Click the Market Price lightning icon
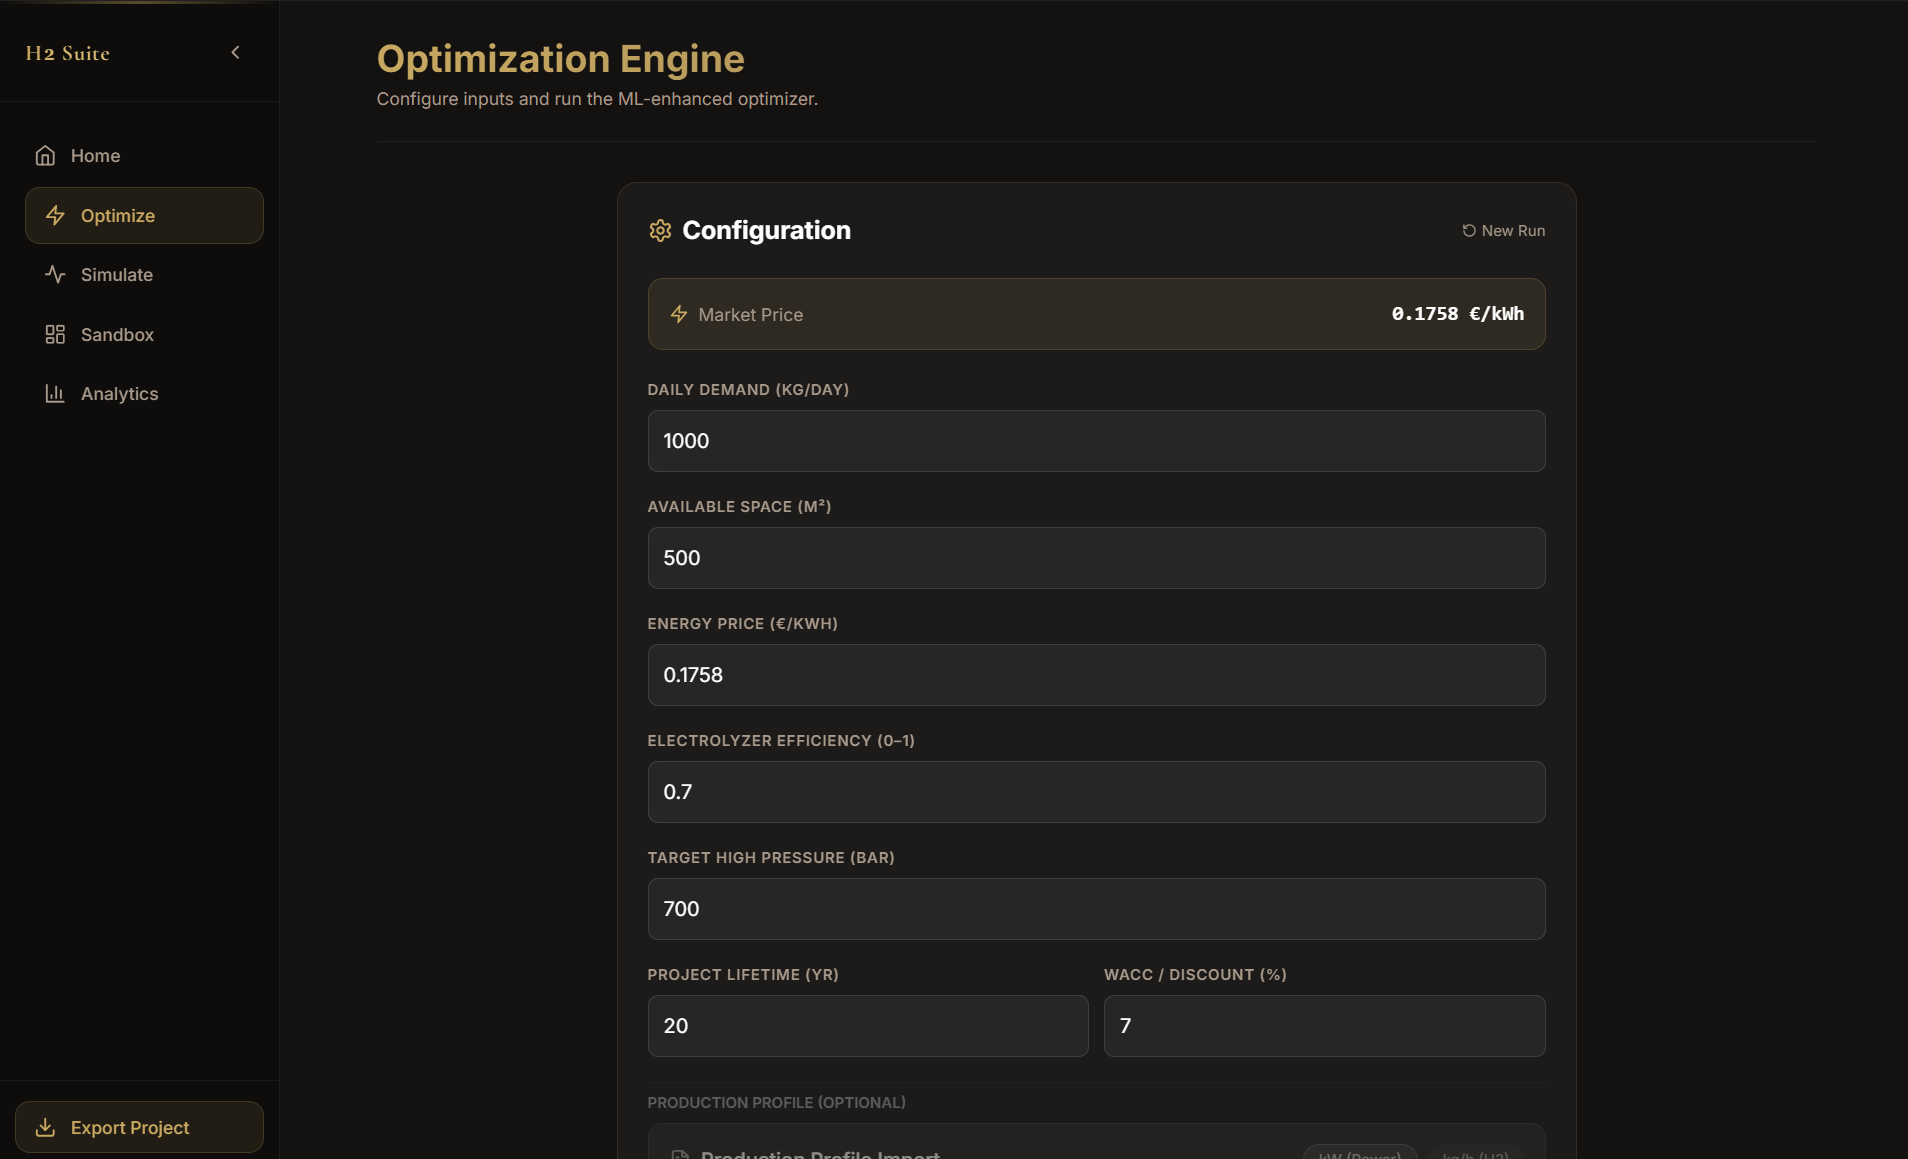This screenshot has height=1159, width=1908. (679, 314)
